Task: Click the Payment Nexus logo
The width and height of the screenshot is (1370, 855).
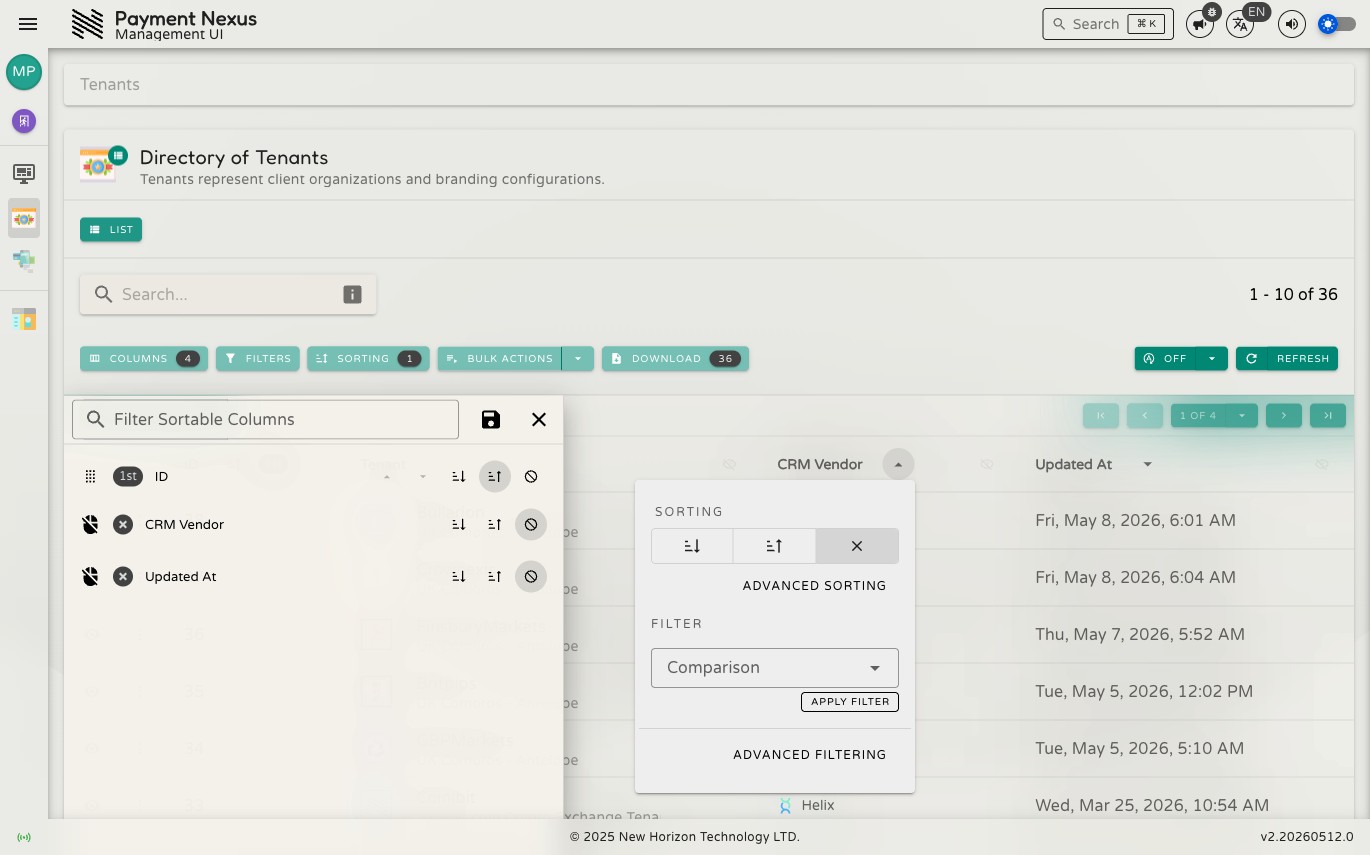Action: point(88,24)
